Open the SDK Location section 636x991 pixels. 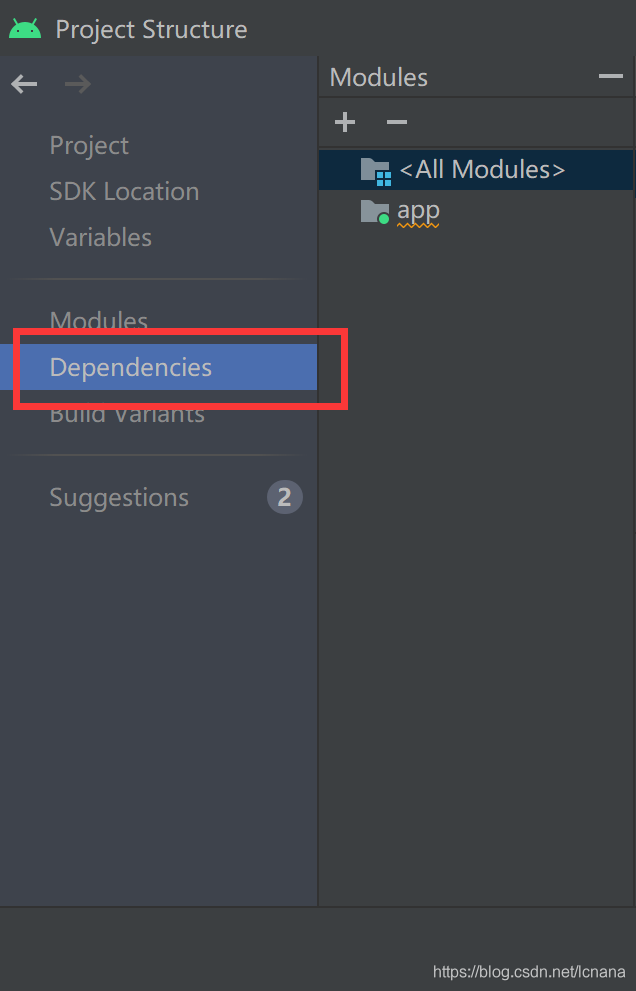click(x=125, y=192)
